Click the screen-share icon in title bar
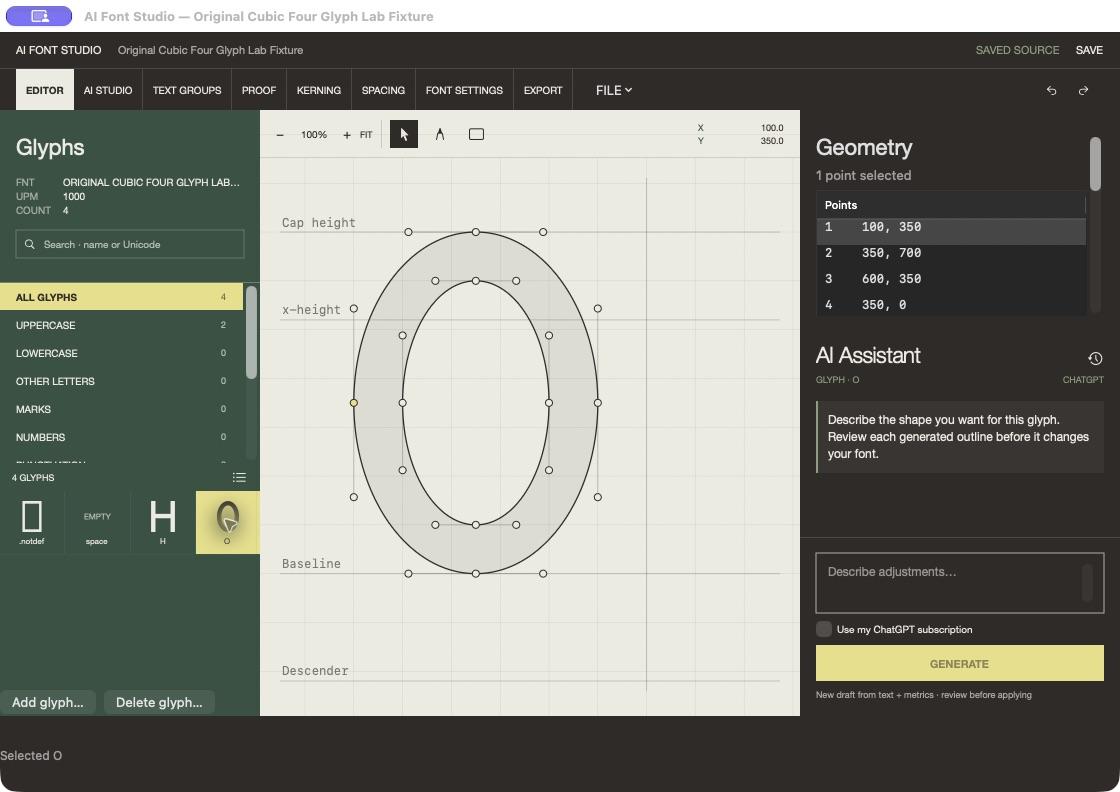Viewport: 1120px width, 792px height. (39, 16)
